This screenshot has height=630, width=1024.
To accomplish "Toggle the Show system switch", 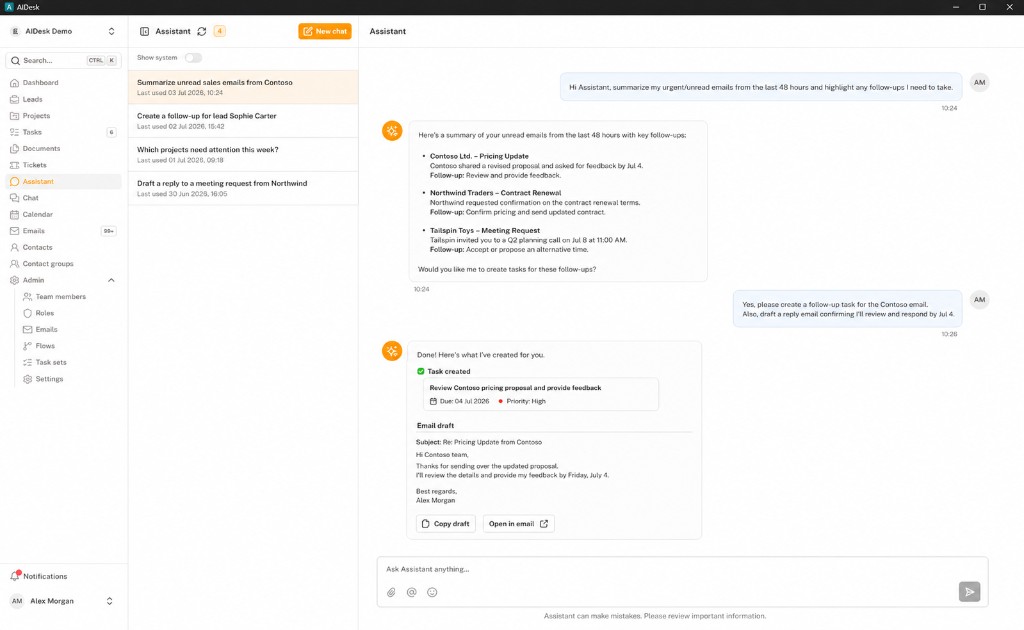I will [193, 57].
